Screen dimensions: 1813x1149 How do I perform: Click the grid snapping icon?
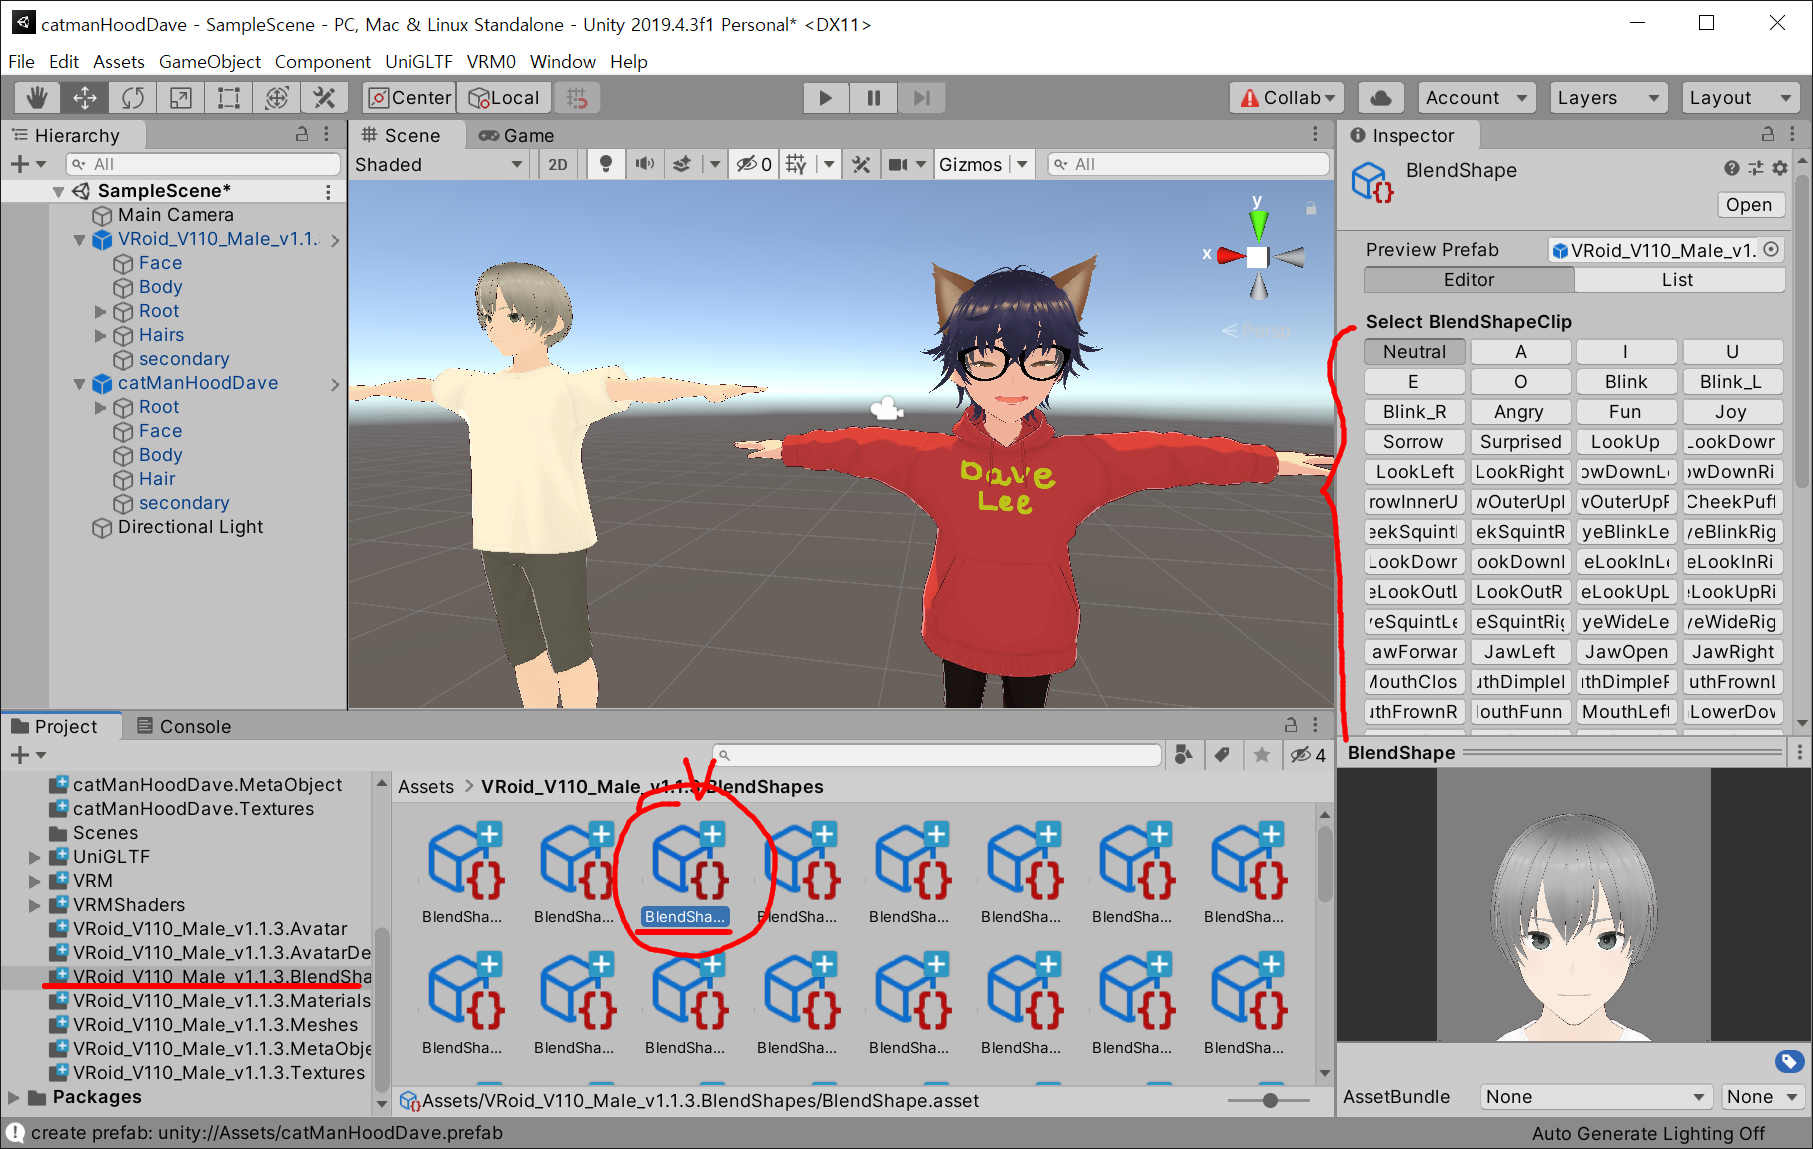tap(577, 98)
